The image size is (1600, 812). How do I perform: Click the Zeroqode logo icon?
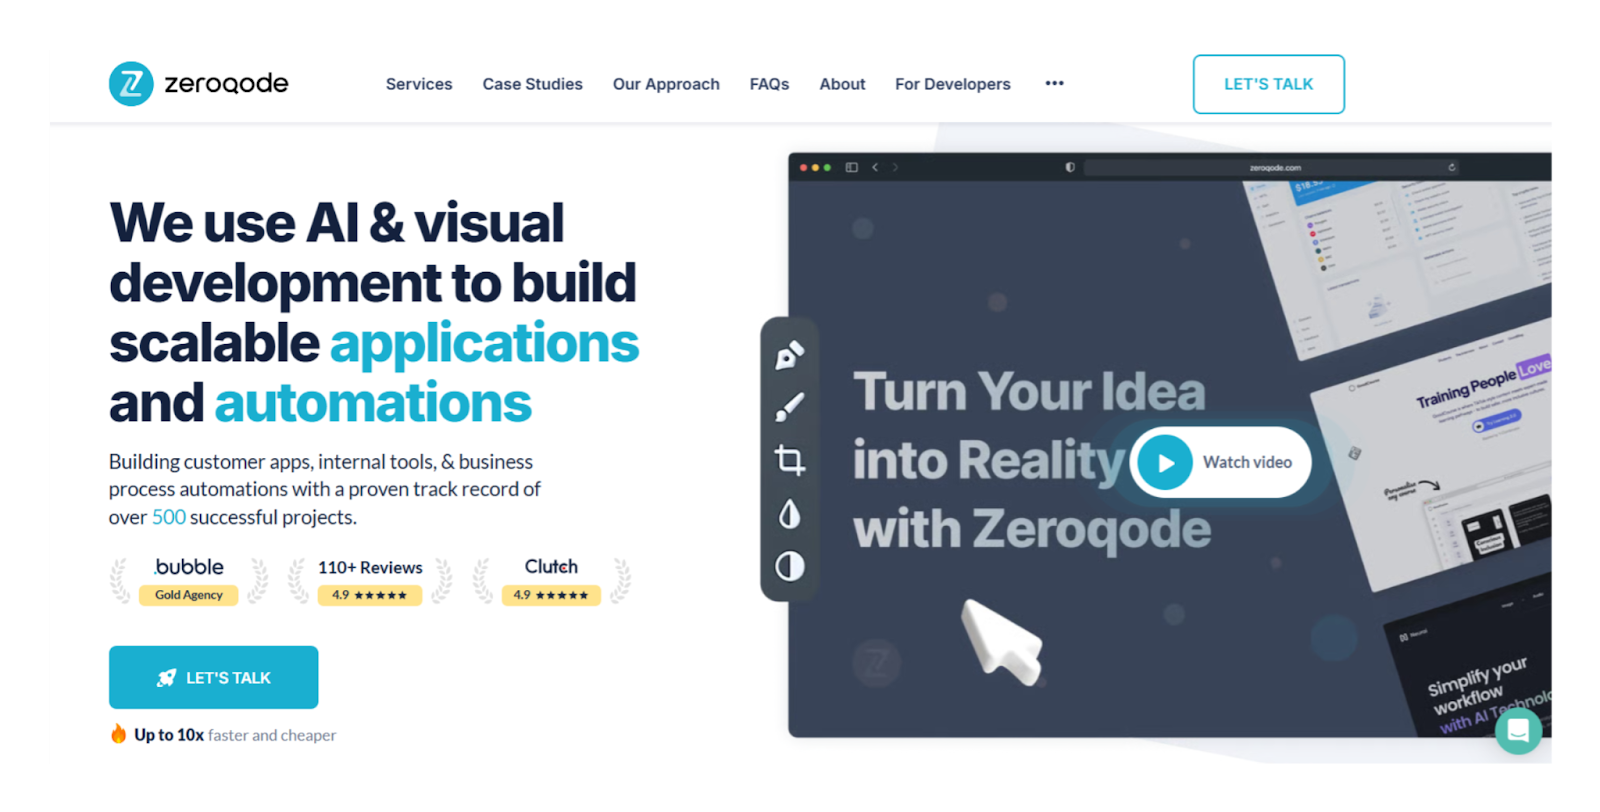(131, 84)
